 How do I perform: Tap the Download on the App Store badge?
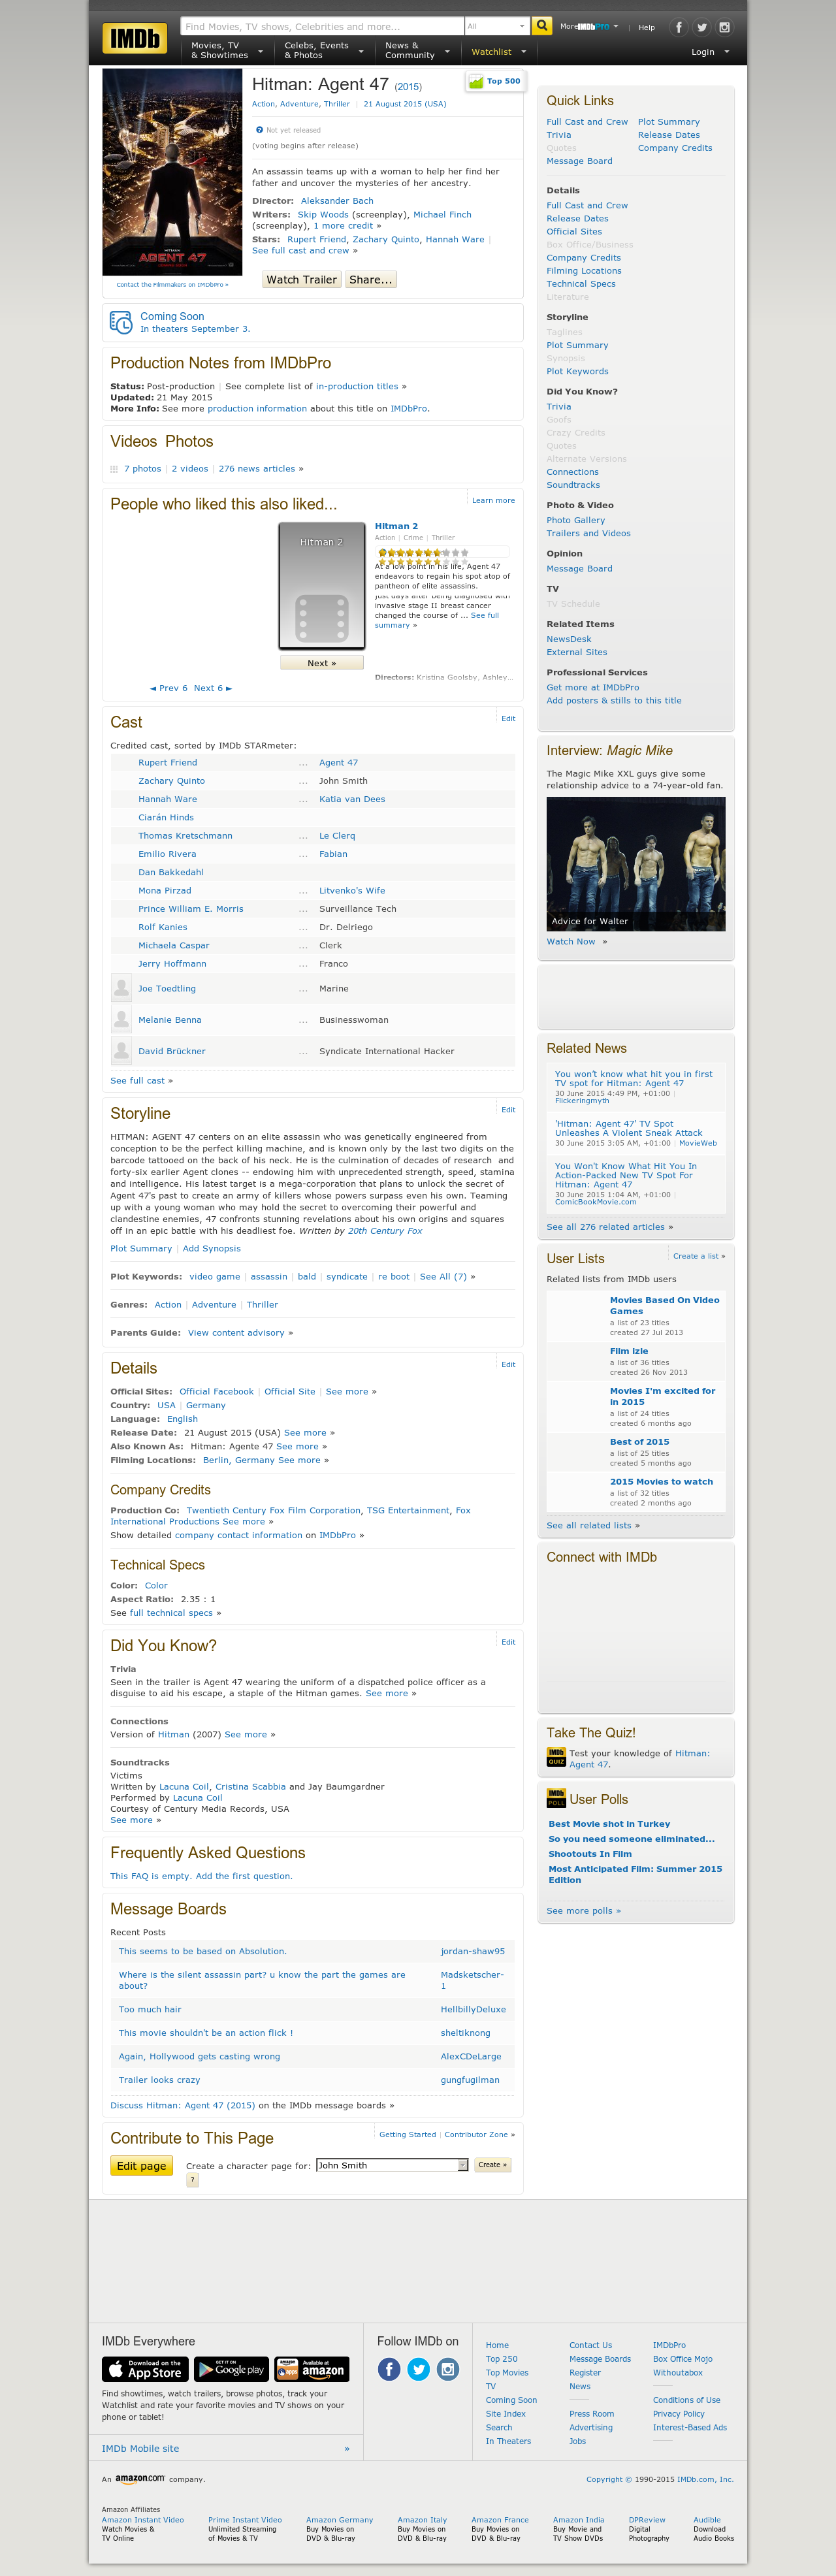145,2369
